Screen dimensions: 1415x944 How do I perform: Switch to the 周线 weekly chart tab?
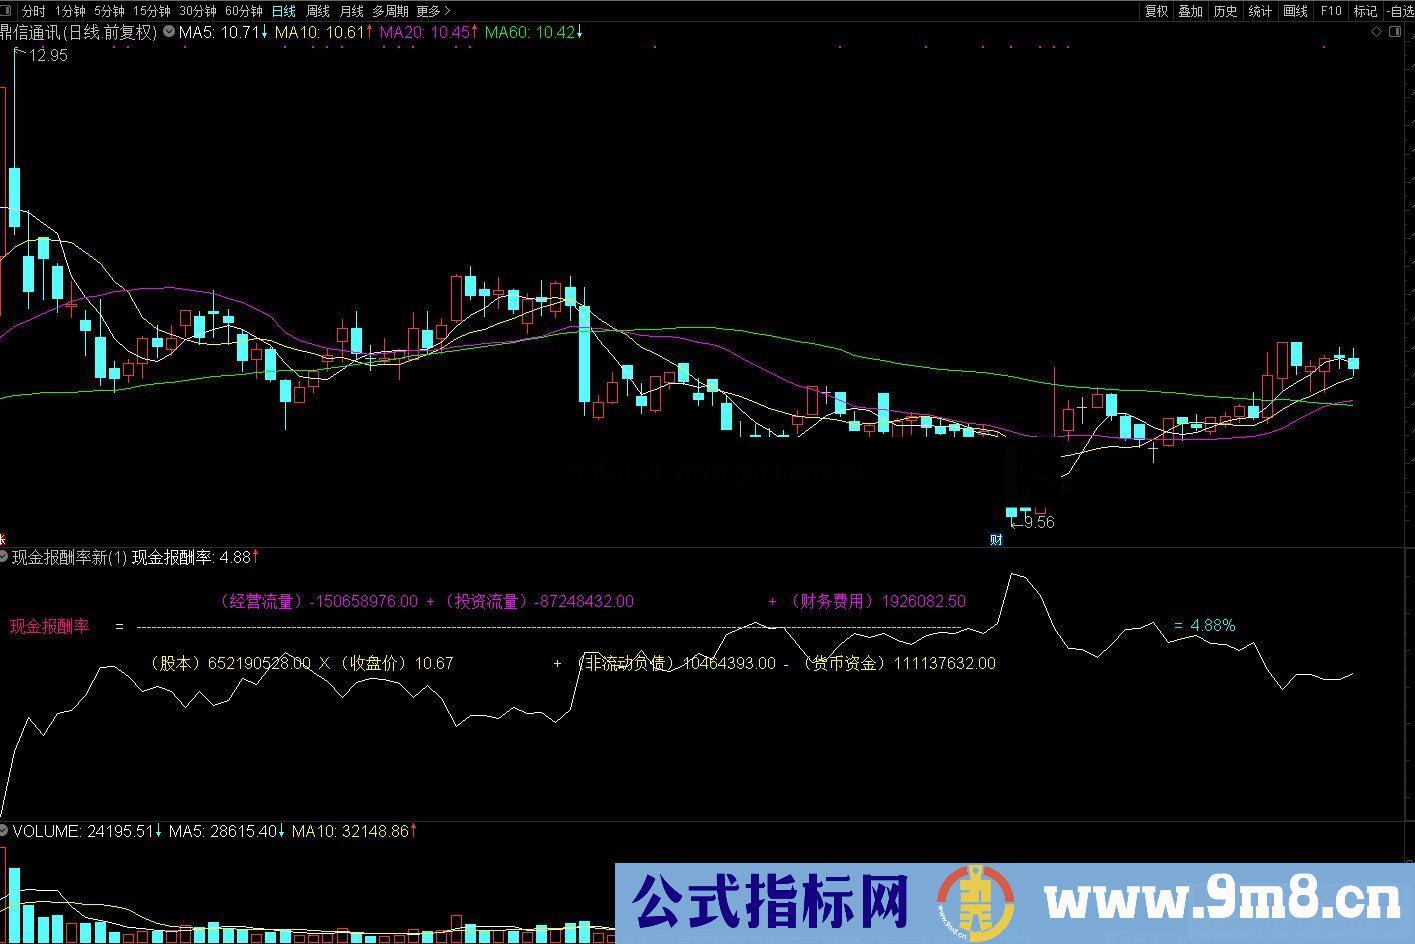pyautogui.click(x=316, y=11)
